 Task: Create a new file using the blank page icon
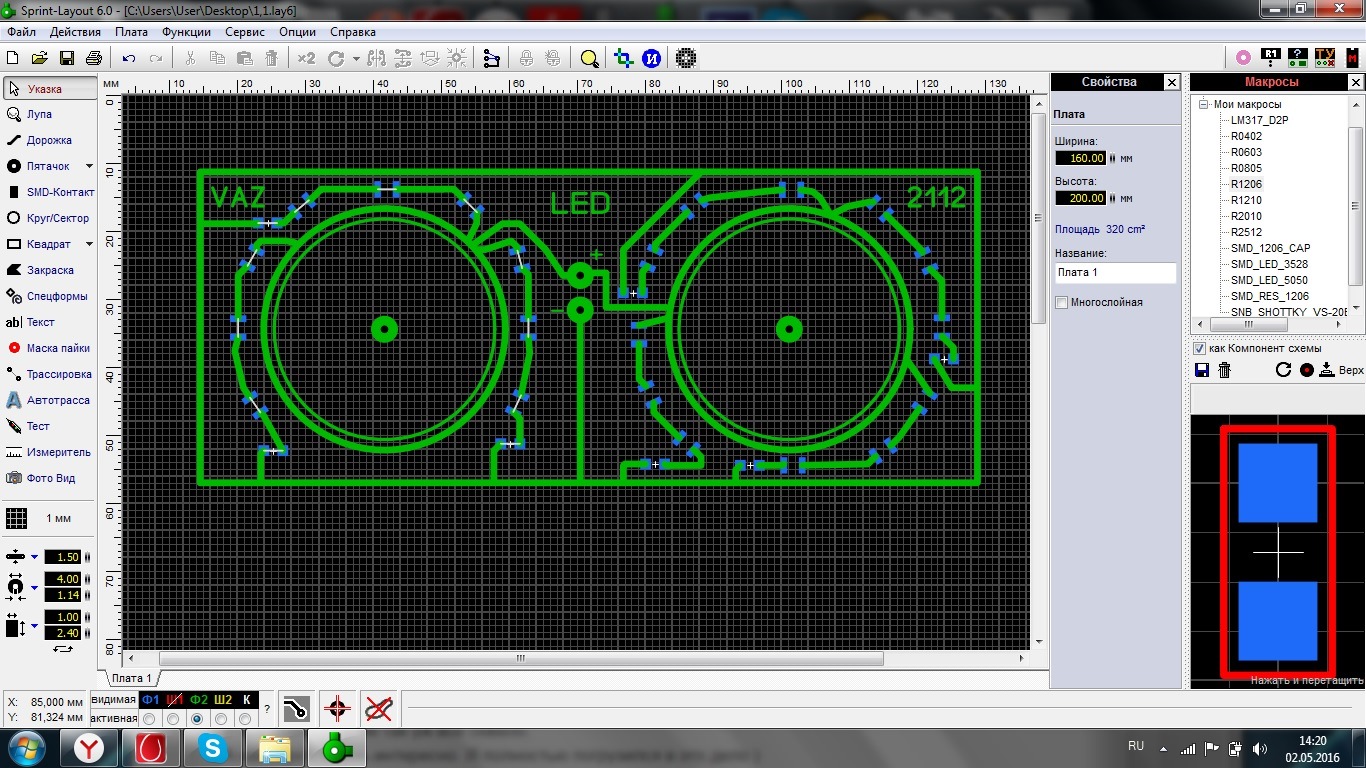[14, 58]
